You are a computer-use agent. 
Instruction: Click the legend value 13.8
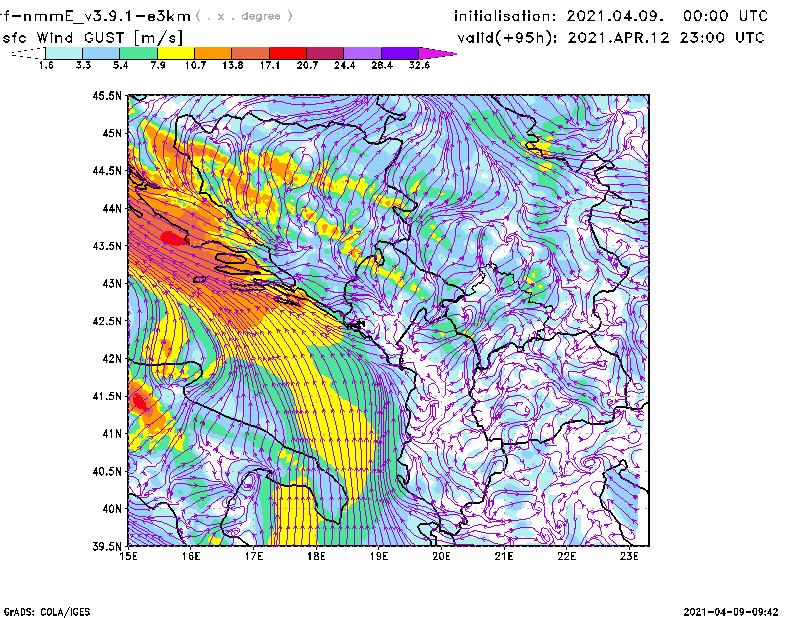pyautogui.click(x=233, y=65)
